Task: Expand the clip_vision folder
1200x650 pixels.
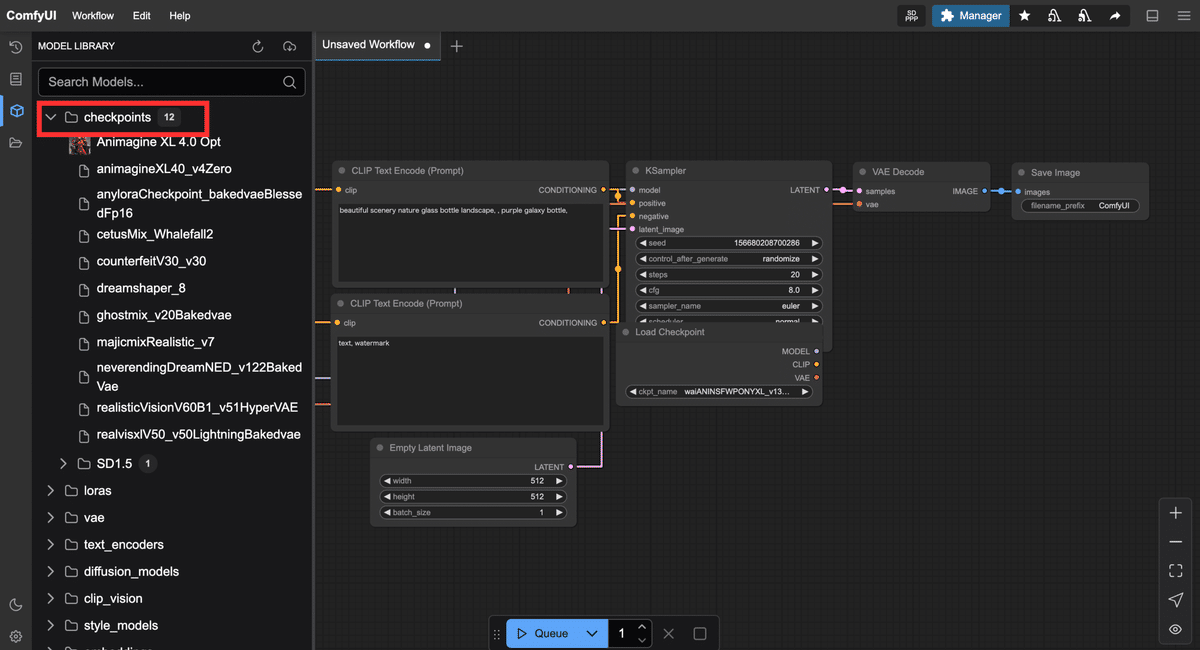Action: click(x=51, y=599)
